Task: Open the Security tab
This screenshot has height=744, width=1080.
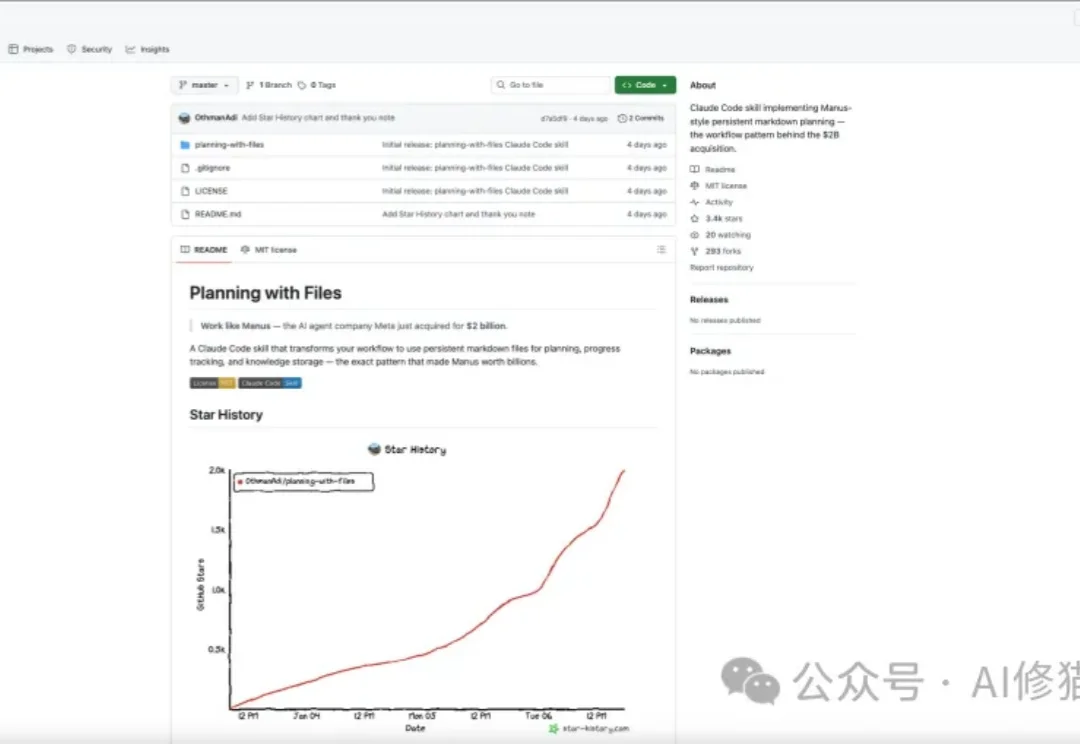Action: pyautogui.click(x=90, y=49)
